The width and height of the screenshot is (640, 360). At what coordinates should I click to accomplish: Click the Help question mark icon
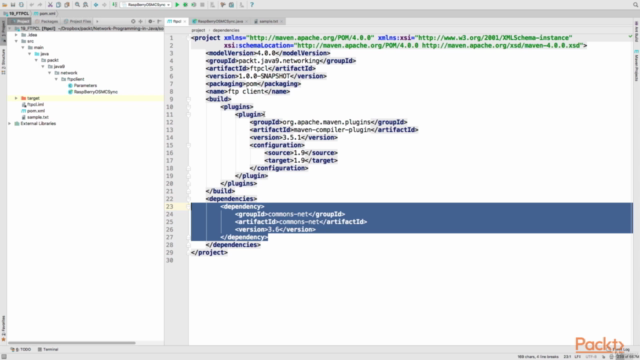(252, 4)
